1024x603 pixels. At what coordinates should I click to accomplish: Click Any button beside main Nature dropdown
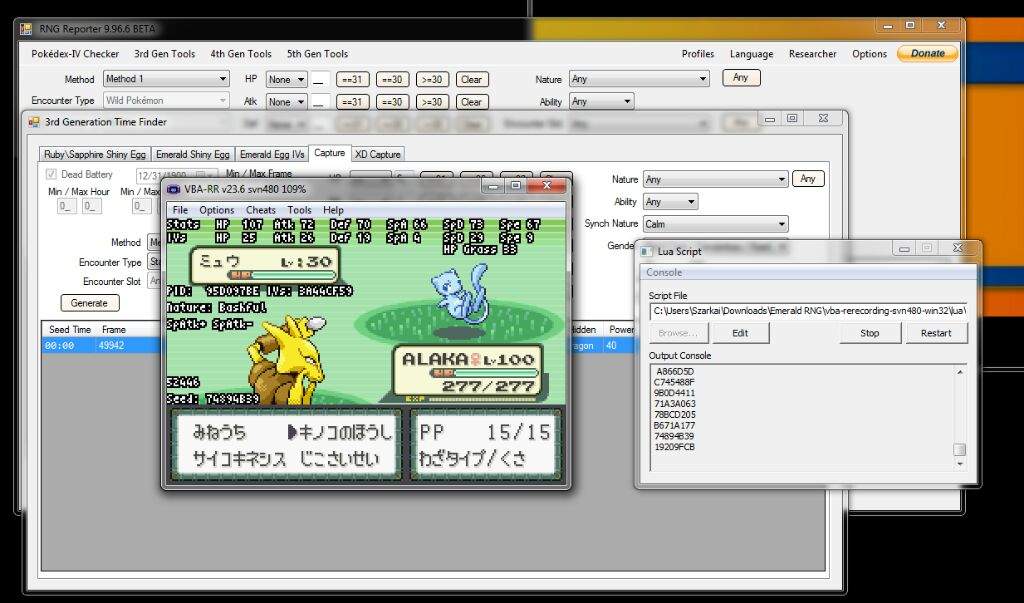coord(741,78)
